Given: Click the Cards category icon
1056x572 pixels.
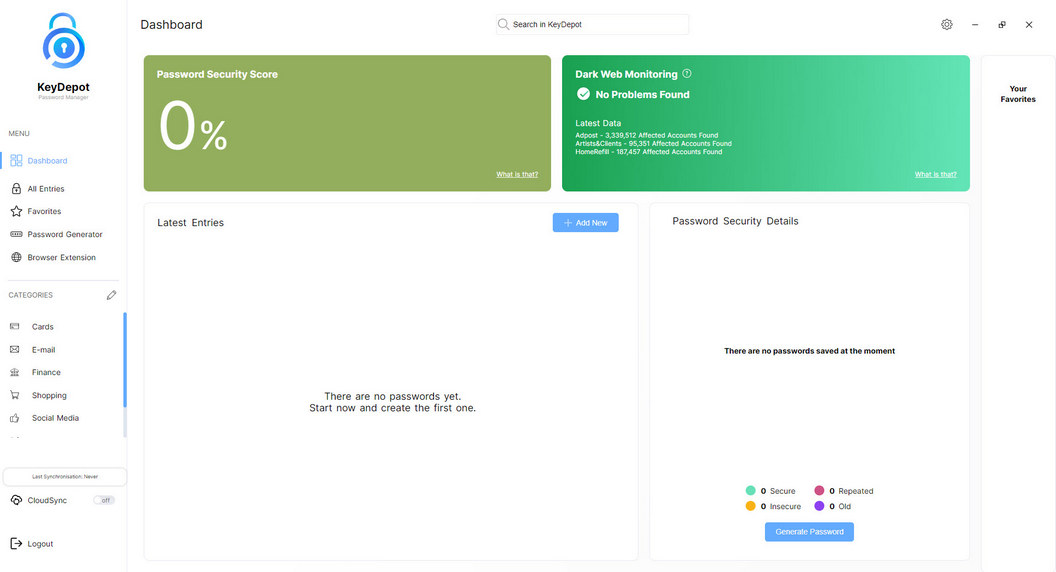Looking at the screenshot, I should 15,327.
